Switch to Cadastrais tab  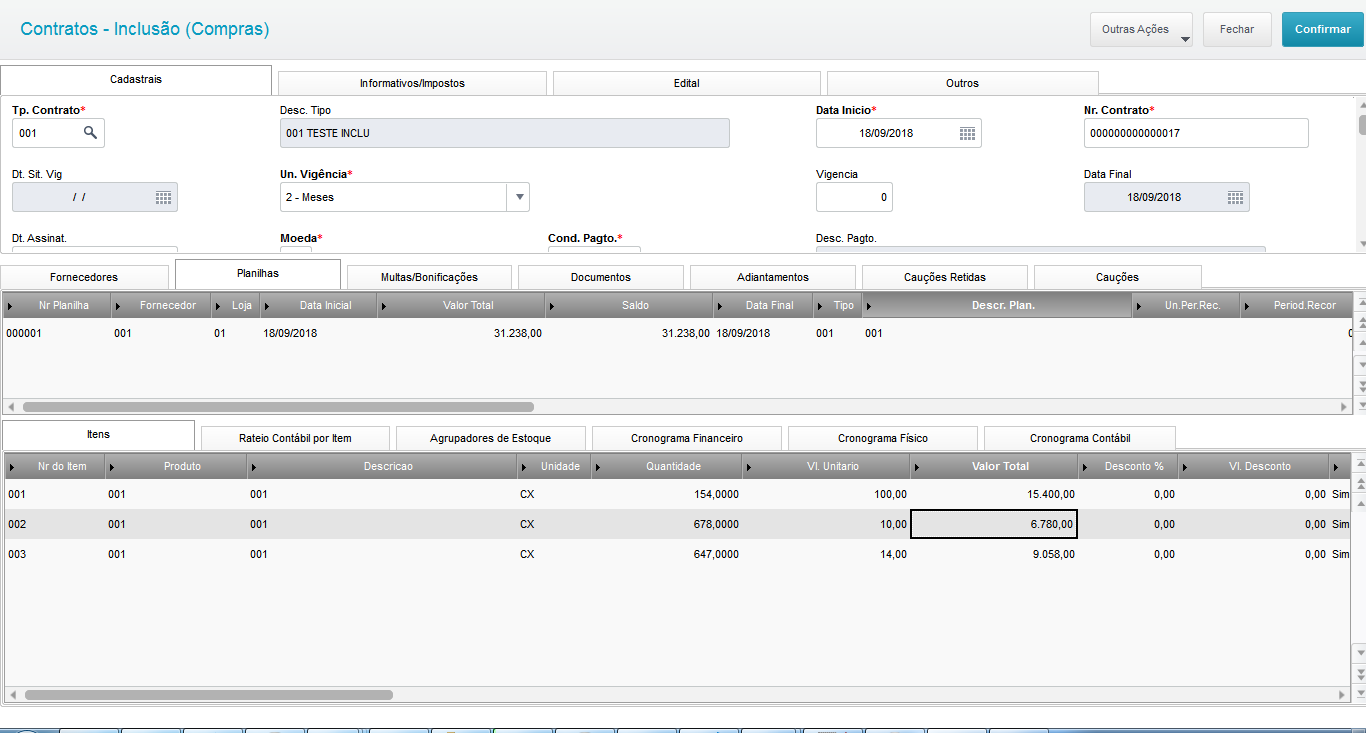(136, 80)
